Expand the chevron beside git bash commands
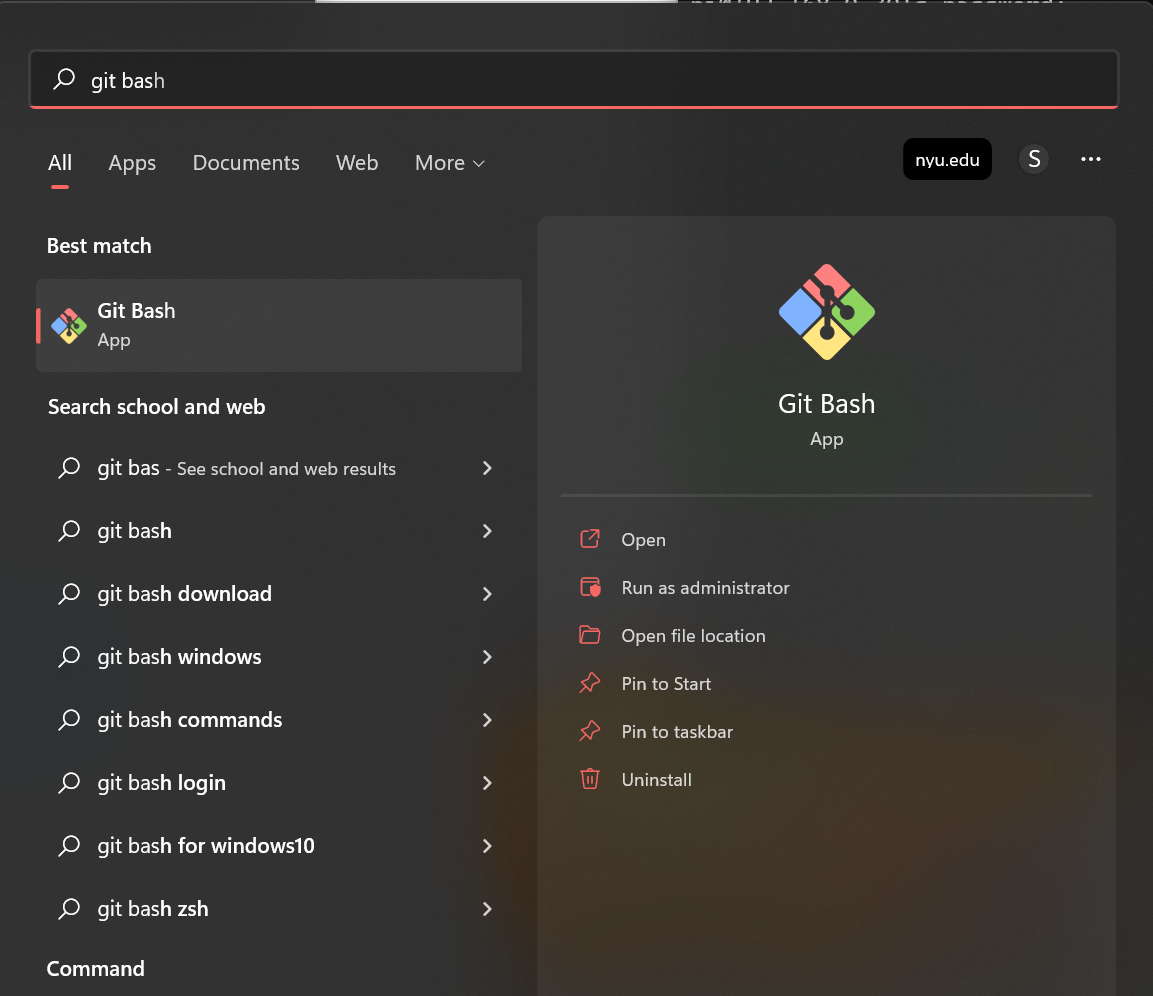 pyautogui.click(x=487, y=720)
